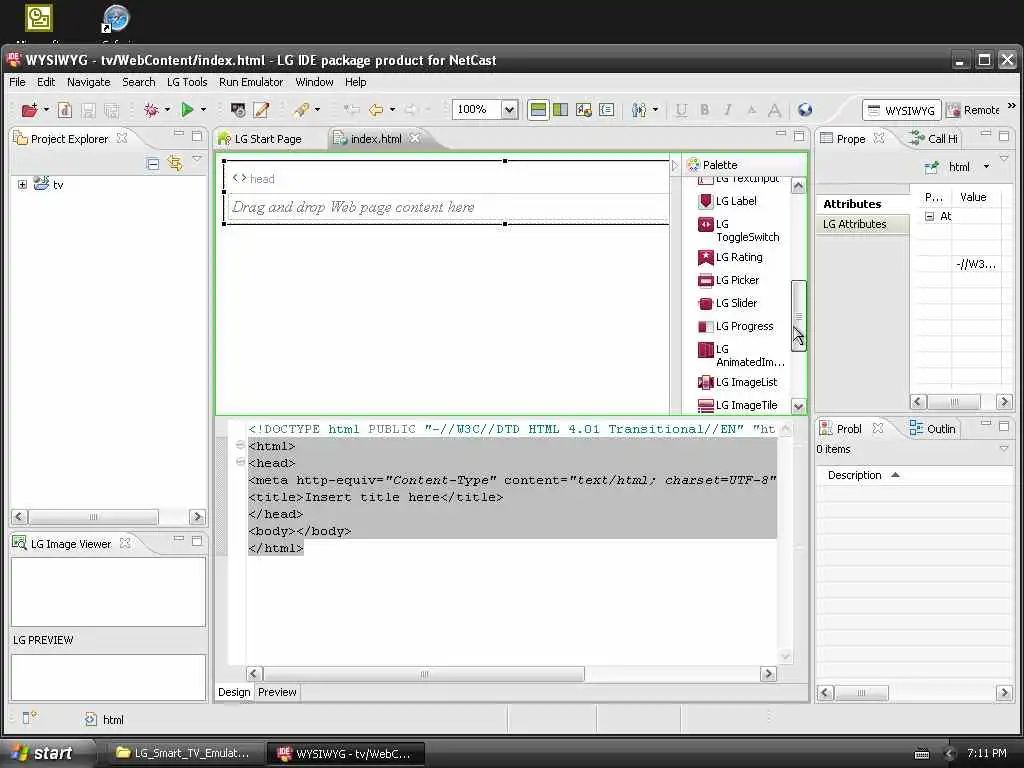Open the zoom percentage dropdown
The image size is (1024, 768).
coord(509,110)
